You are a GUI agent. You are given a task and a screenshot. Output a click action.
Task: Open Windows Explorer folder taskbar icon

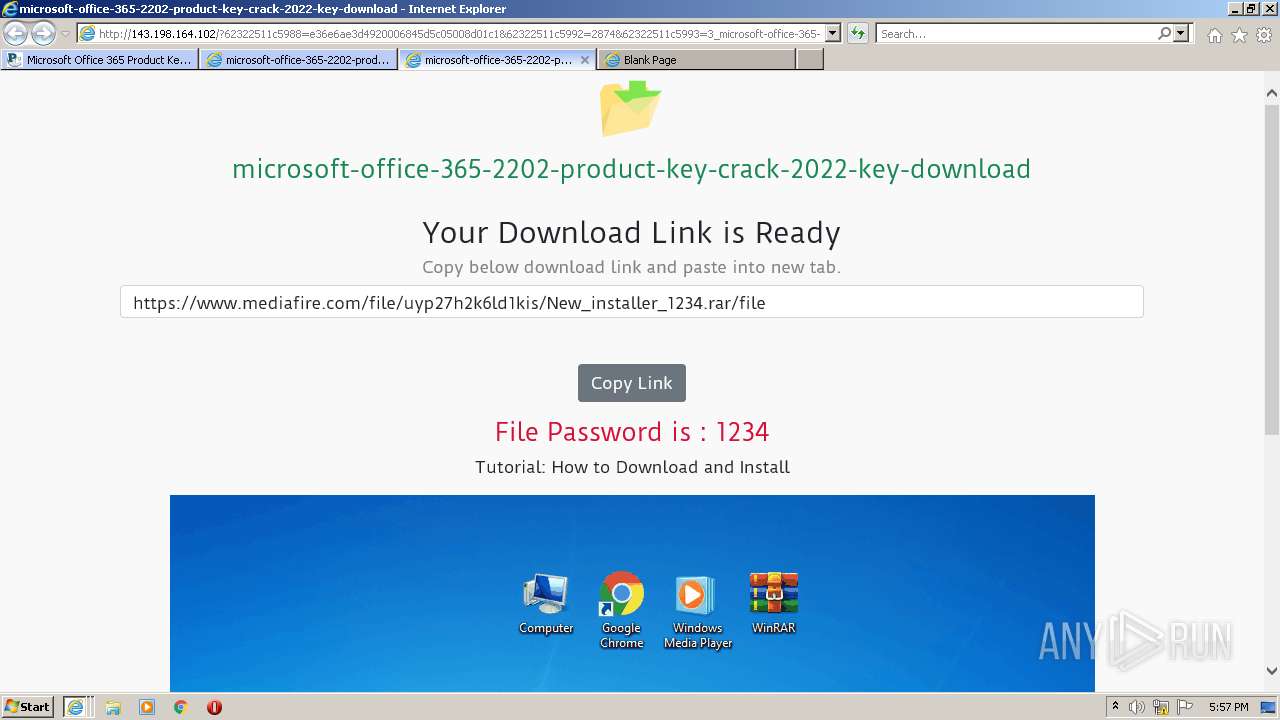pyautogui.click(x=113, y=707)
